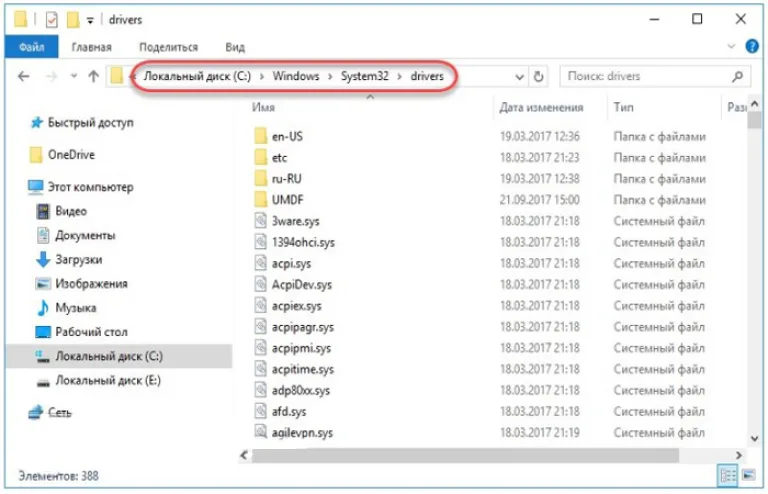Select file acpipagr.sys
The width and height of the screenshot is (768, 494).
tap(303, 327)
